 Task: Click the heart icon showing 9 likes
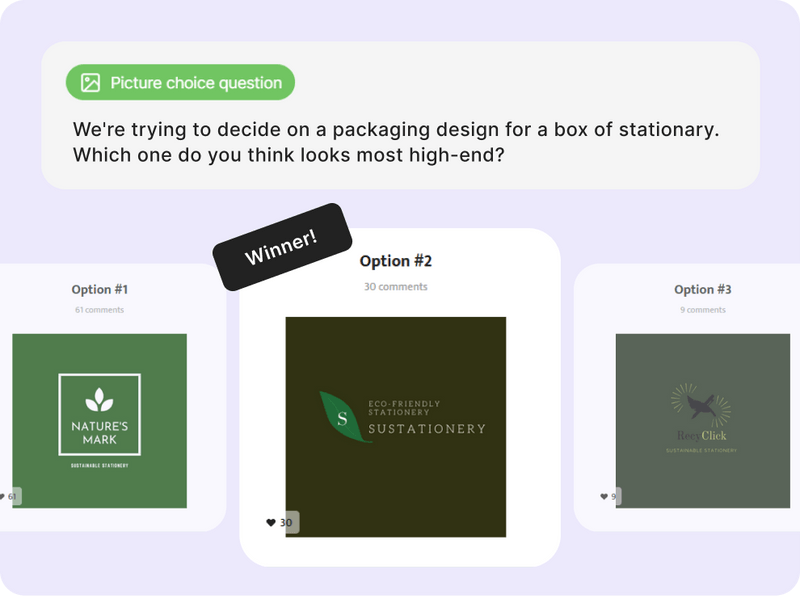(x=602, y=495)
